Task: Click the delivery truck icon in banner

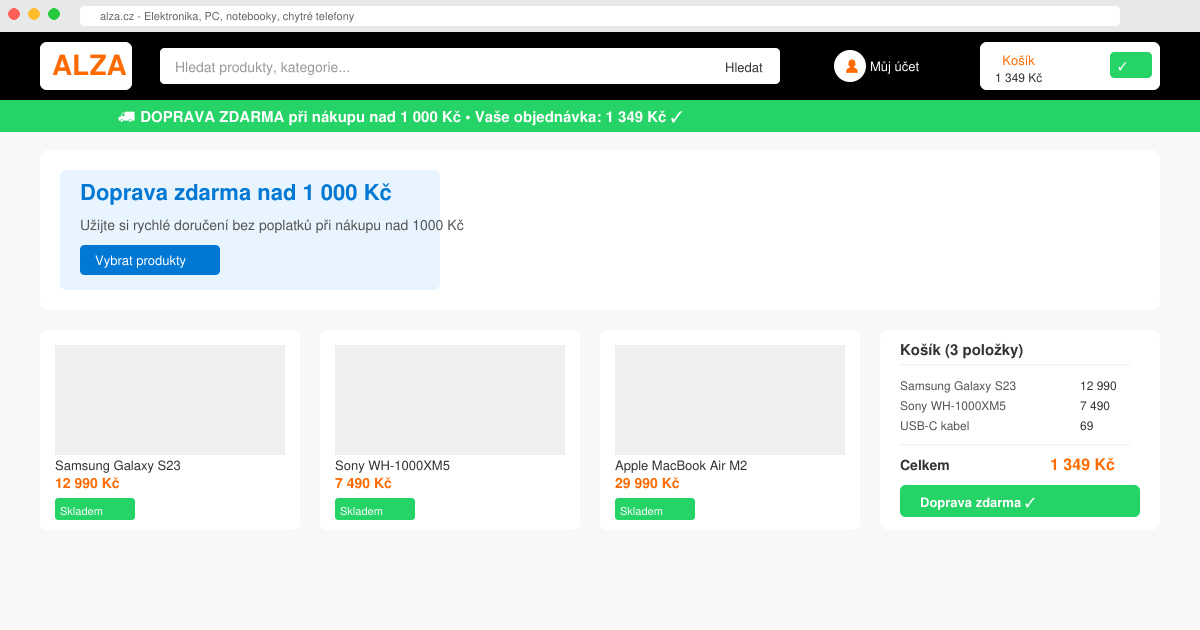Action: (x=126, y=117)
